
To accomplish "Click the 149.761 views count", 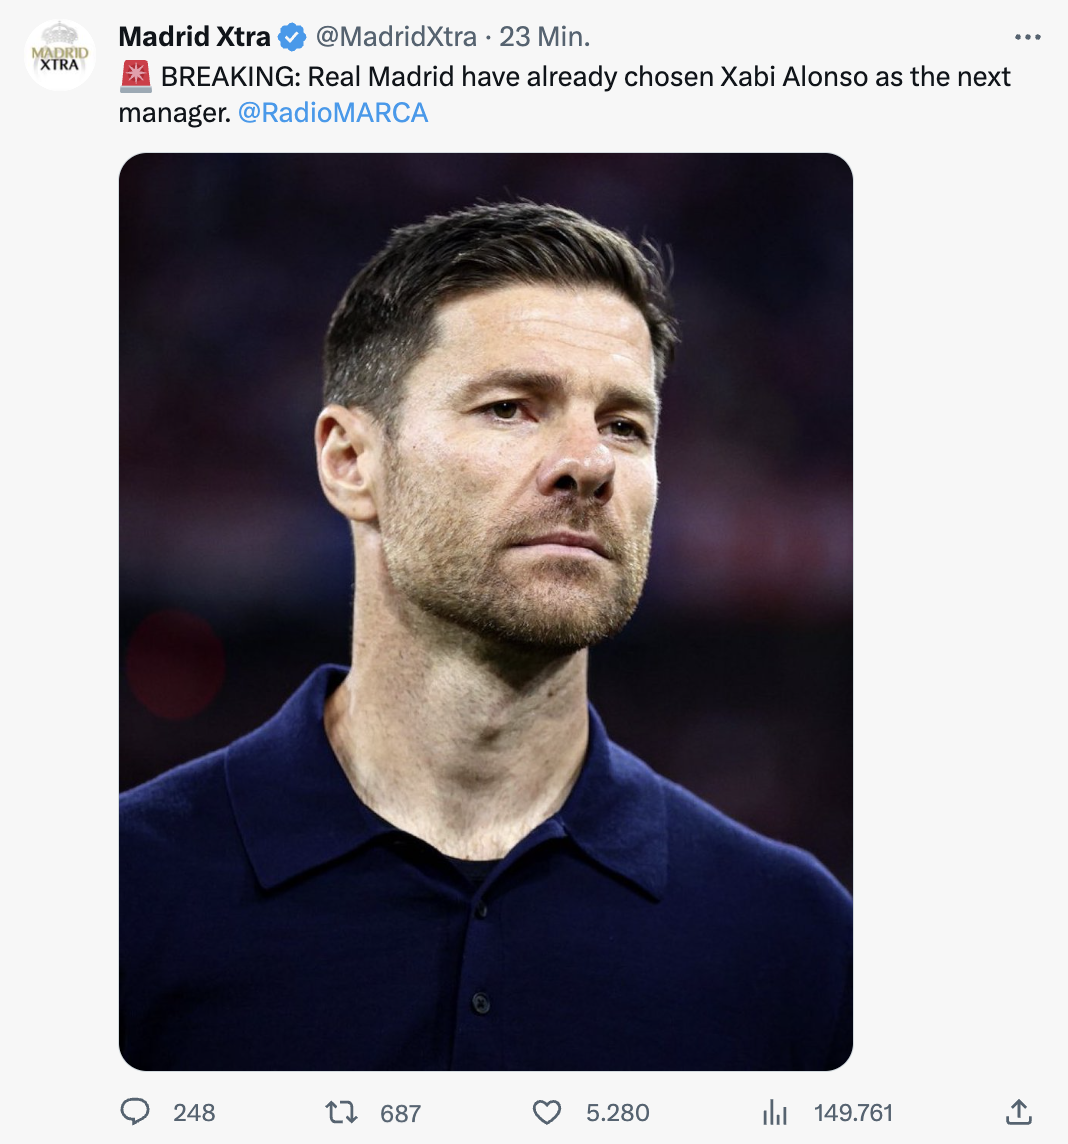I will [853, 1113].
